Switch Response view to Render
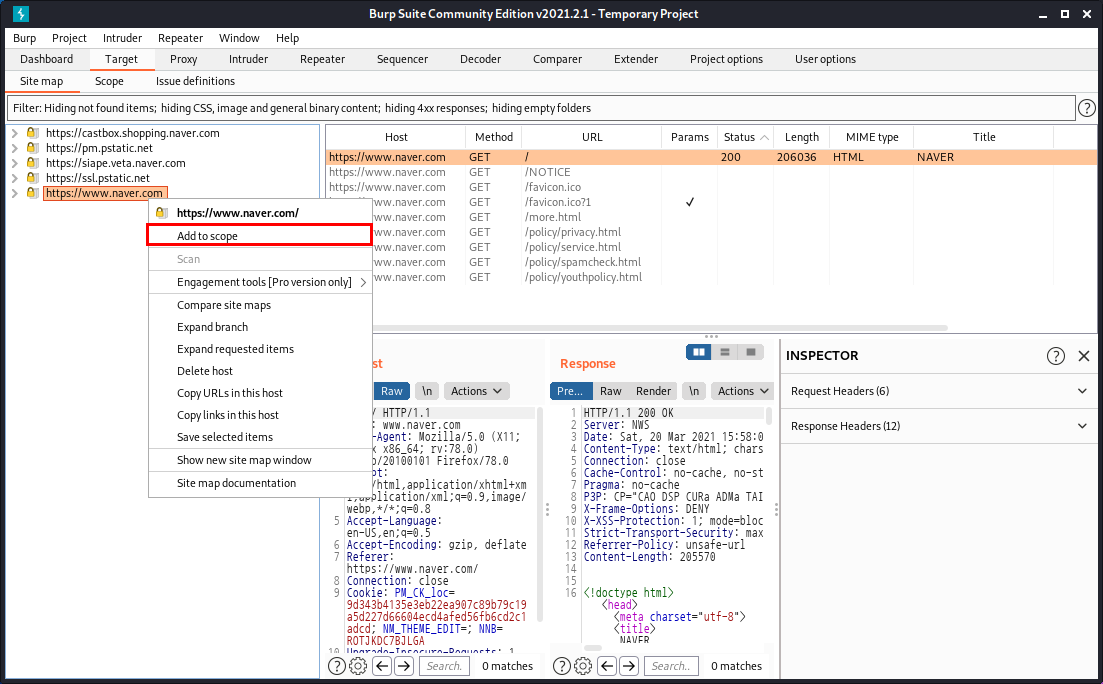This screenshot has width=1103, height=684. 653,391
